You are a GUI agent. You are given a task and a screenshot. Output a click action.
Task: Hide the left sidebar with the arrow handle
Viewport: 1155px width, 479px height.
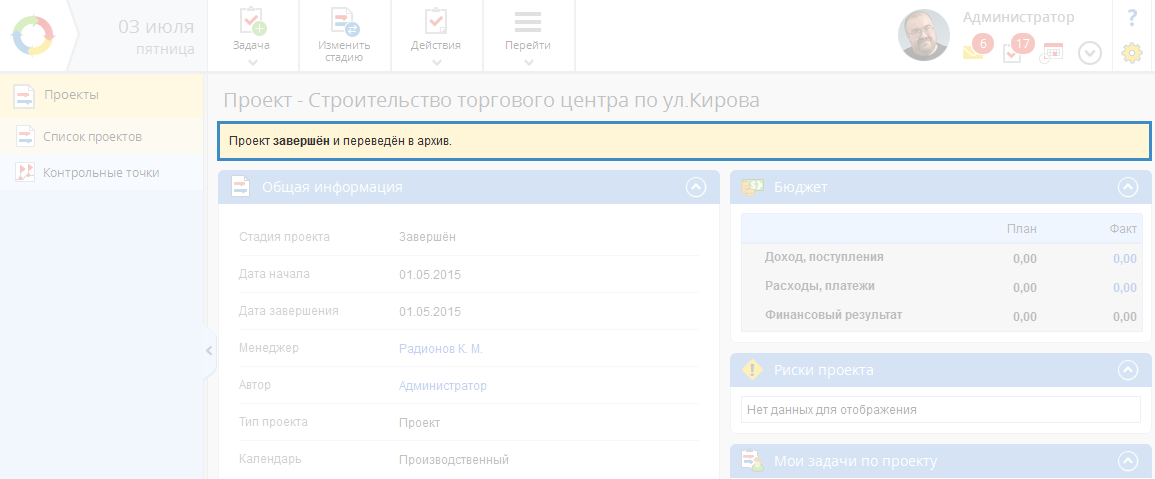point(208,351)
